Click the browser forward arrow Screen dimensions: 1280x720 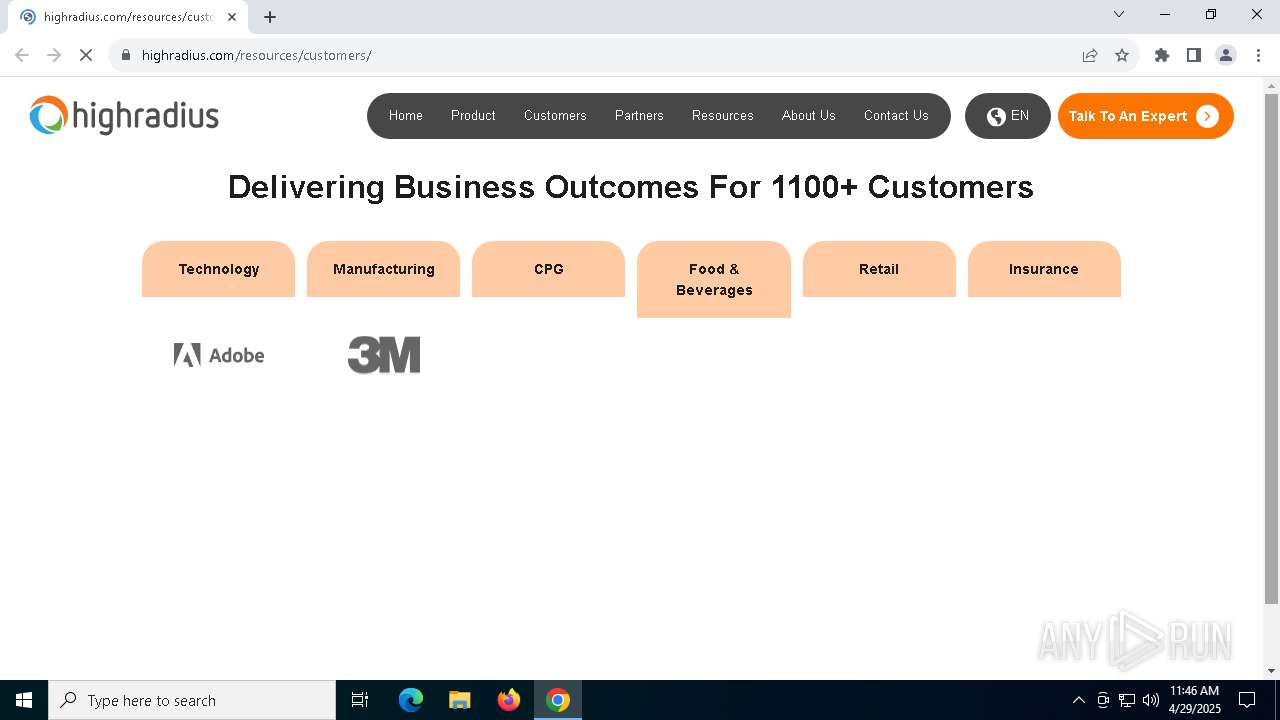point(54,55)
